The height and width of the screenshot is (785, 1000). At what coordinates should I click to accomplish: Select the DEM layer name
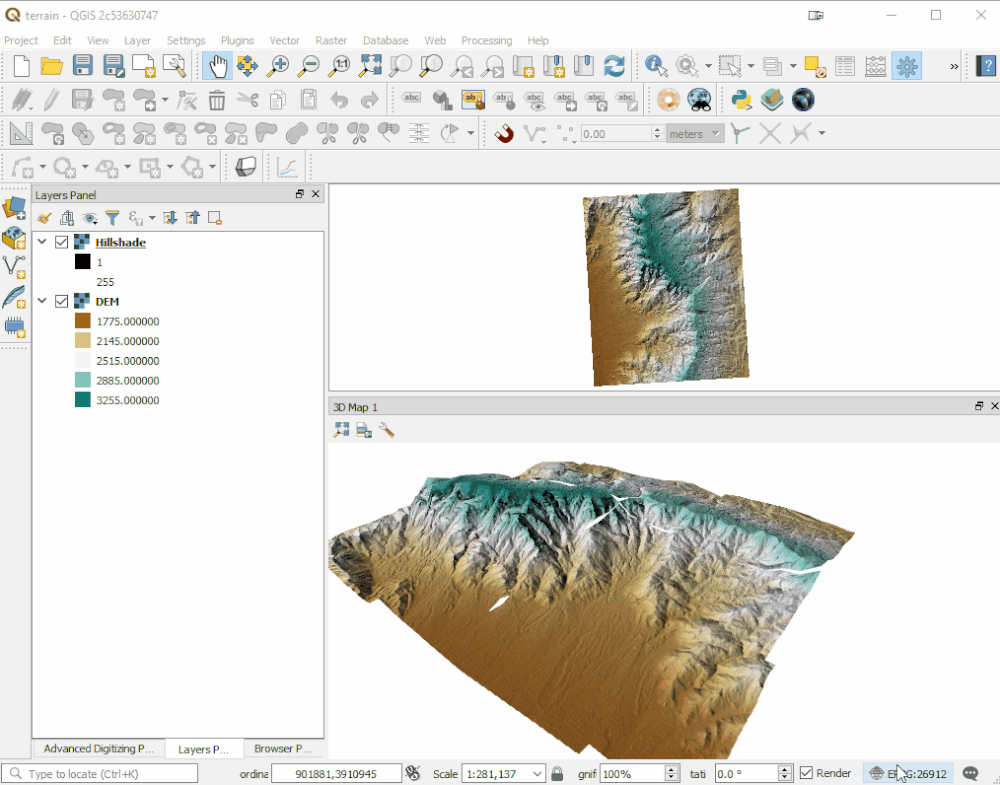(107, 302)
